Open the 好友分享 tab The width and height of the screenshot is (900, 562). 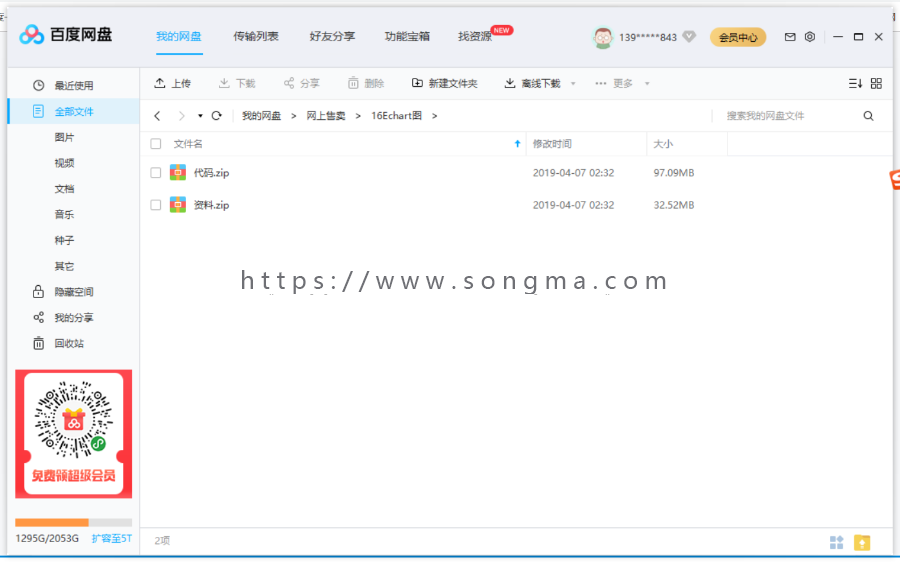tap(332, 36)
